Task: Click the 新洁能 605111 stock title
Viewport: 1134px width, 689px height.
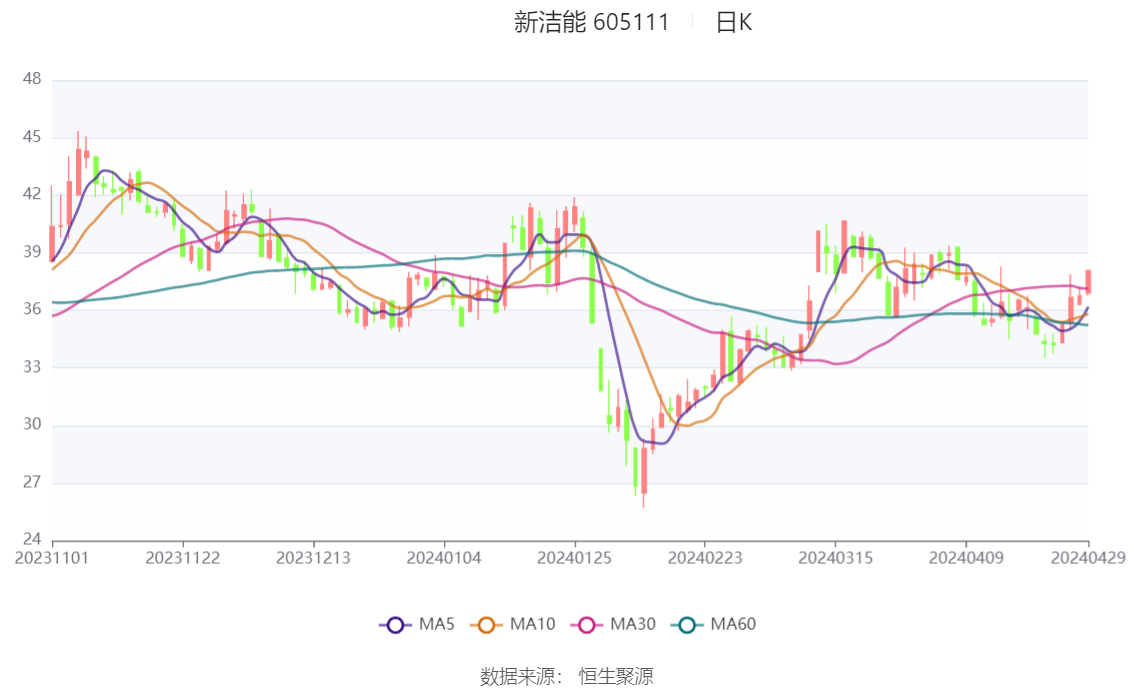Action: tap(591, 22)
